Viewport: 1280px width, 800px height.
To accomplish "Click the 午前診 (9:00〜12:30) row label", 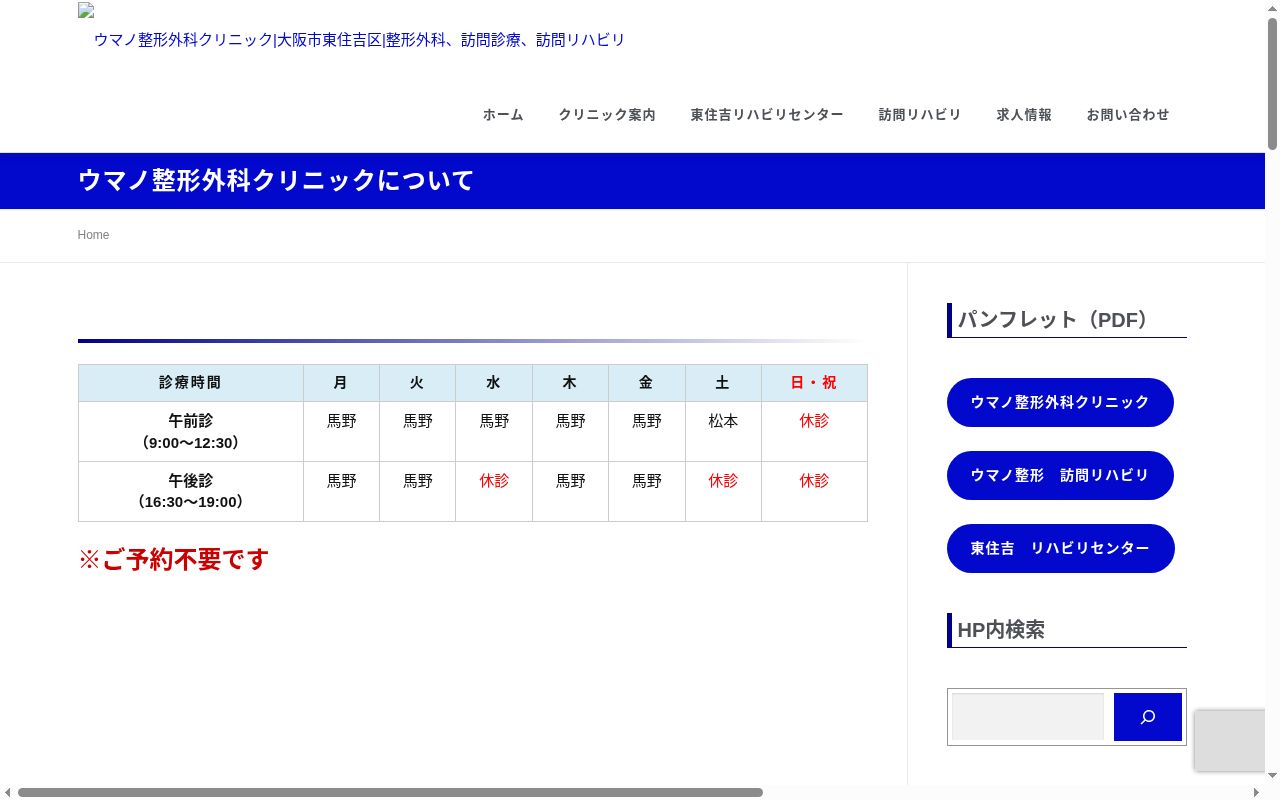I will 190,431.
